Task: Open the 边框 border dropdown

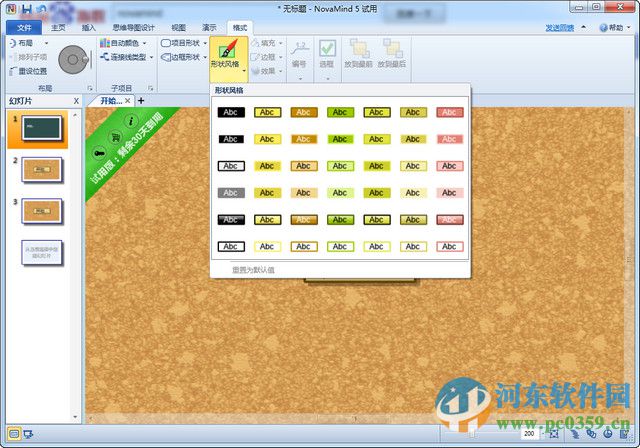Action: click(267, 57)
